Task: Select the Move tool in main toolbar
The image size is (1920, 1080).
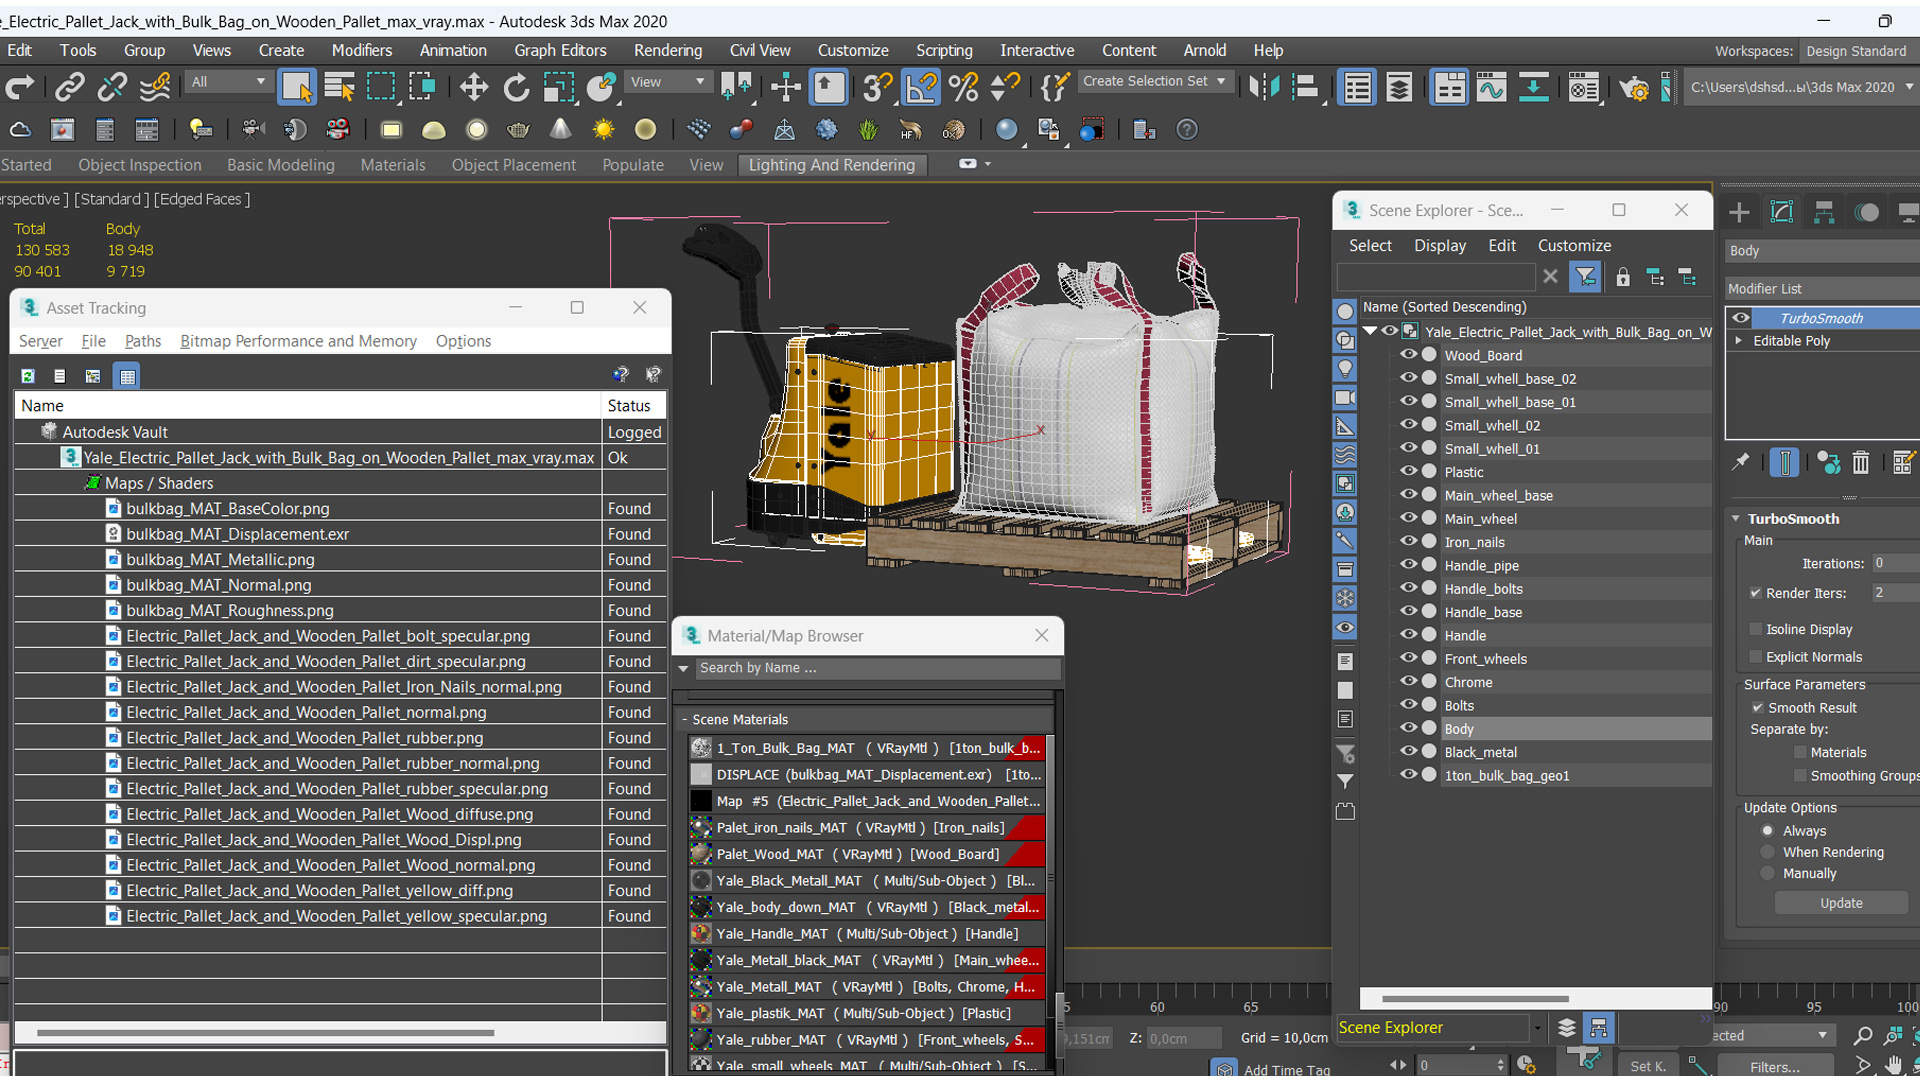Action: (473, 88)
